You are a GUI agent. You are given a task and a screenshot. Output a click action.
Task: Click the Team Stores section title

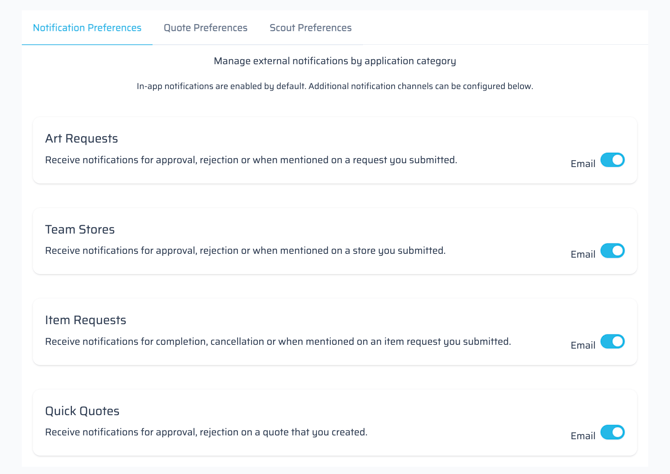pyautogui.click(x=80, y=230)
